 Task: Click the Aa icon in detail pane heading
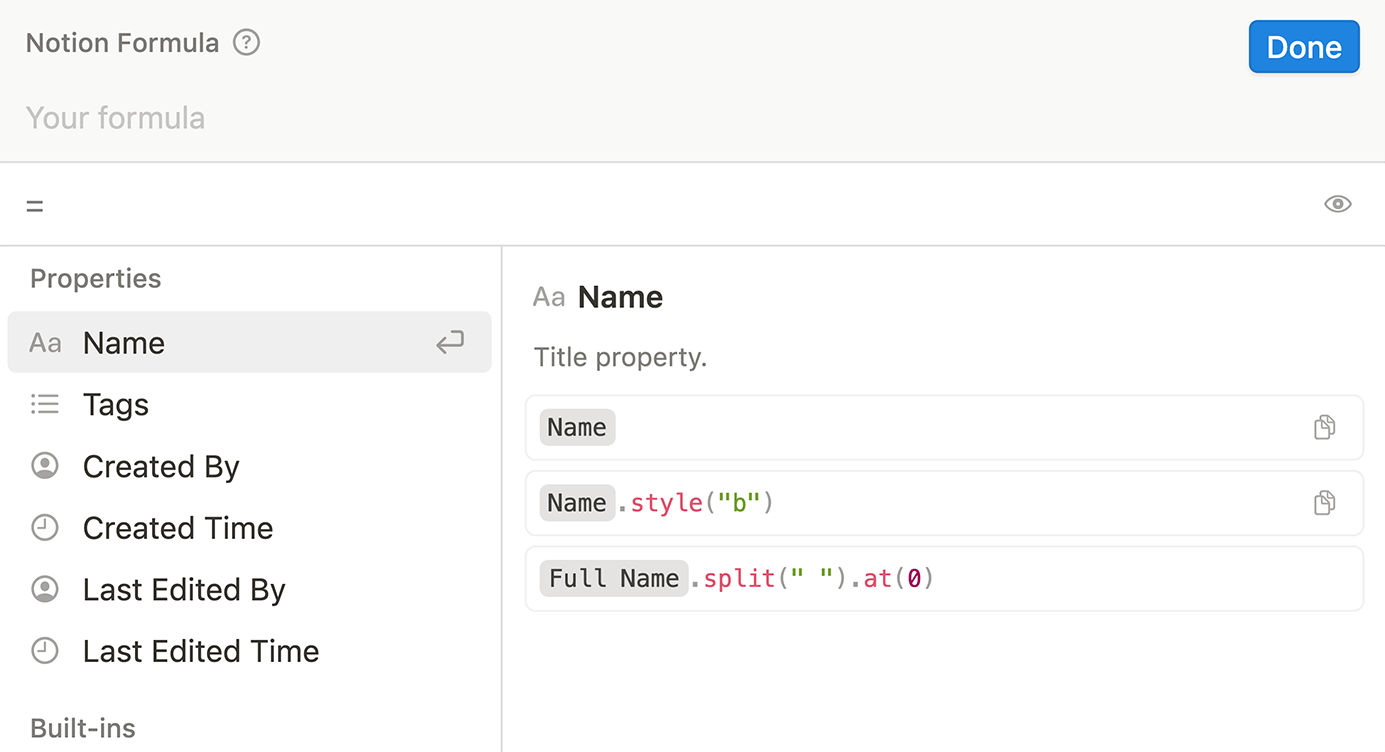[549, 297]
